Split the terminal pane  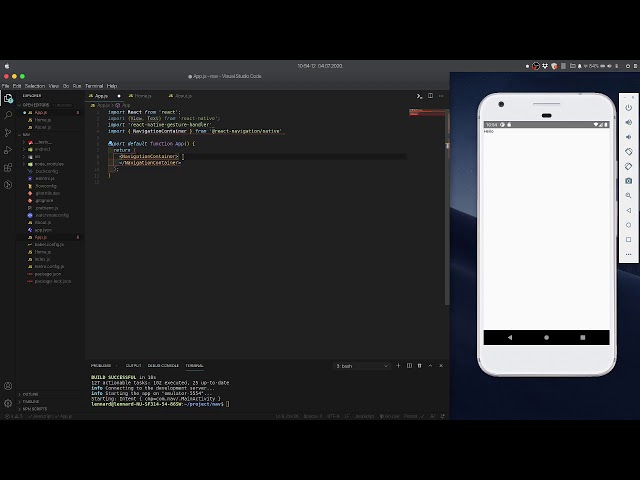409,366
